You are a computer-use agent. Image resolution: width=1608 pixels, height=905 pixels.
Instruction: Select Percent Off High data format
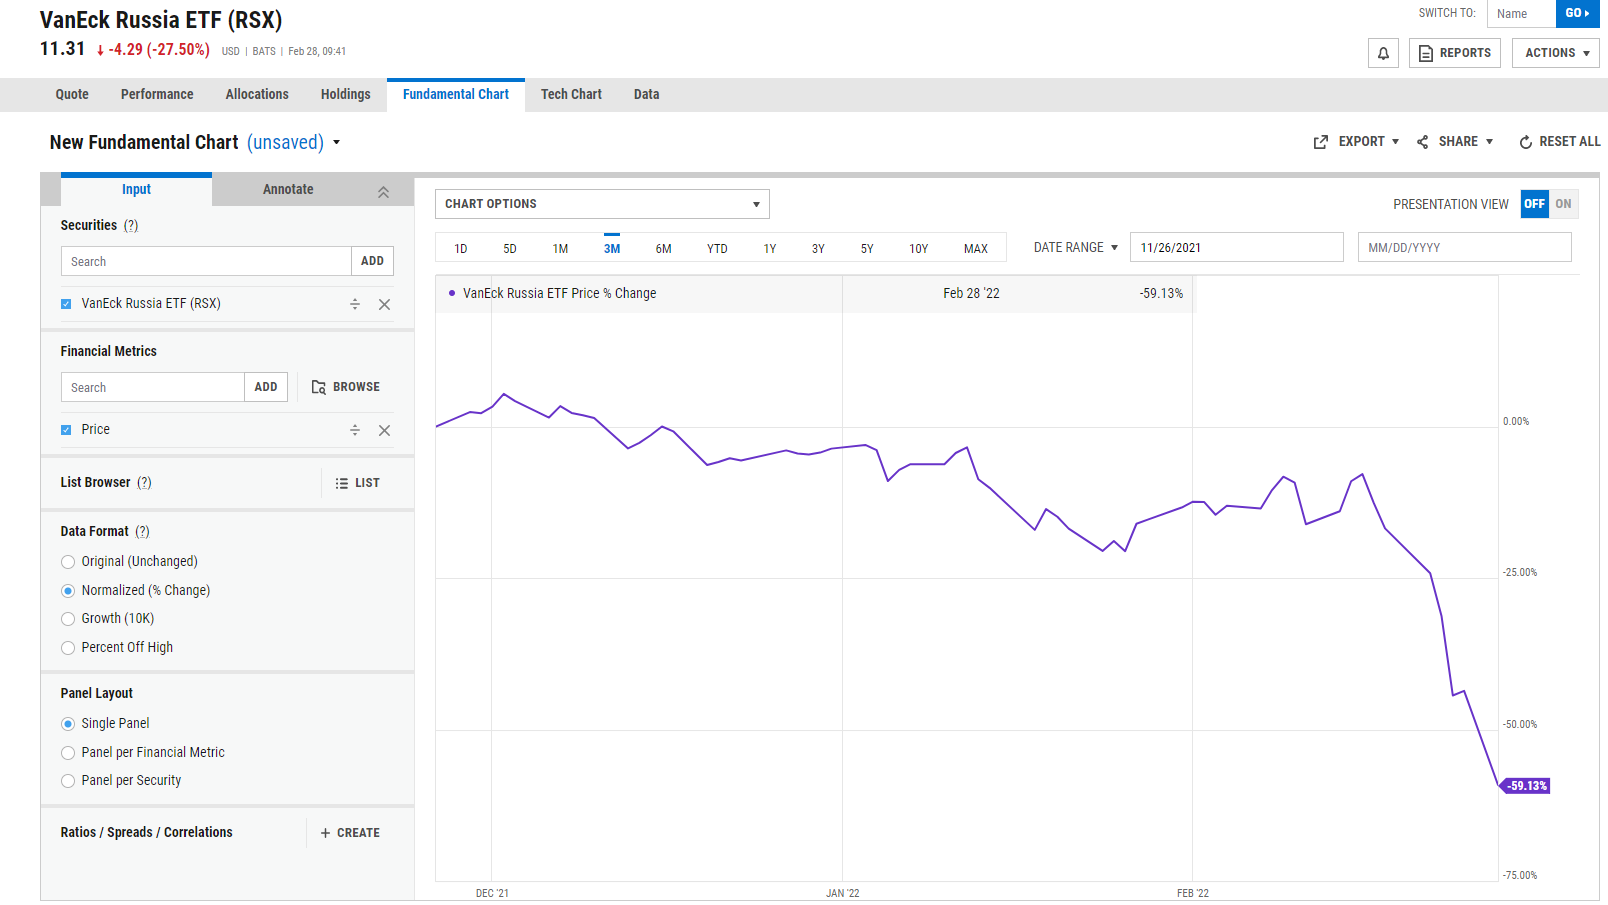tap(68, 648)
